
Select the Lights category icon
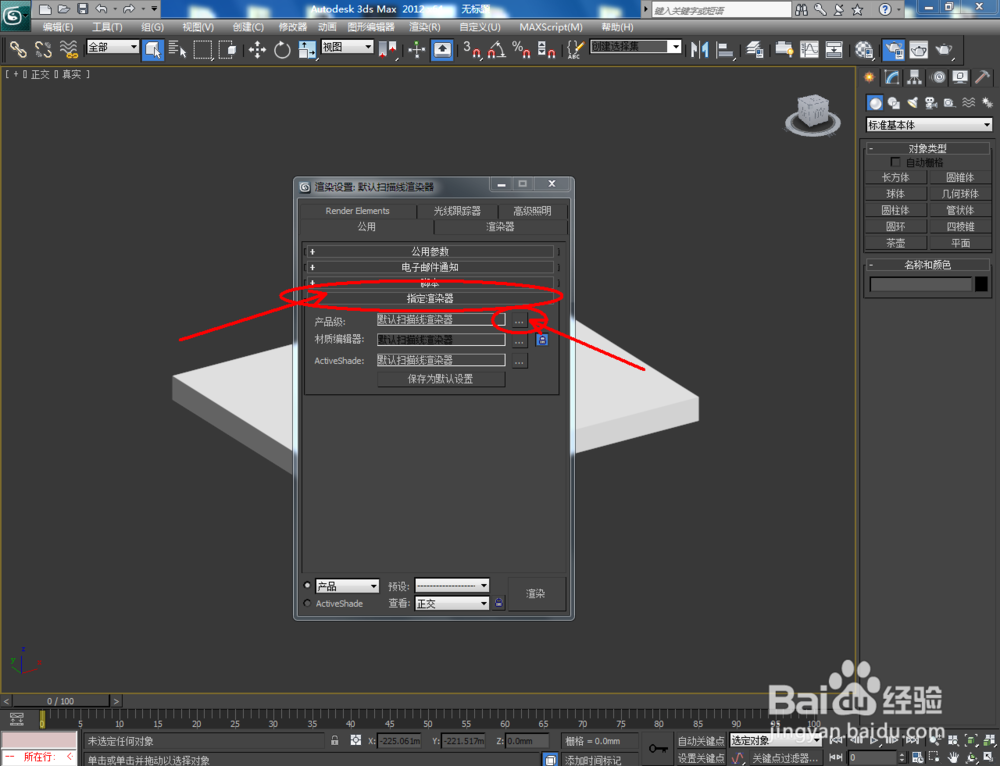pyautogui.click(x=913, y=103)
